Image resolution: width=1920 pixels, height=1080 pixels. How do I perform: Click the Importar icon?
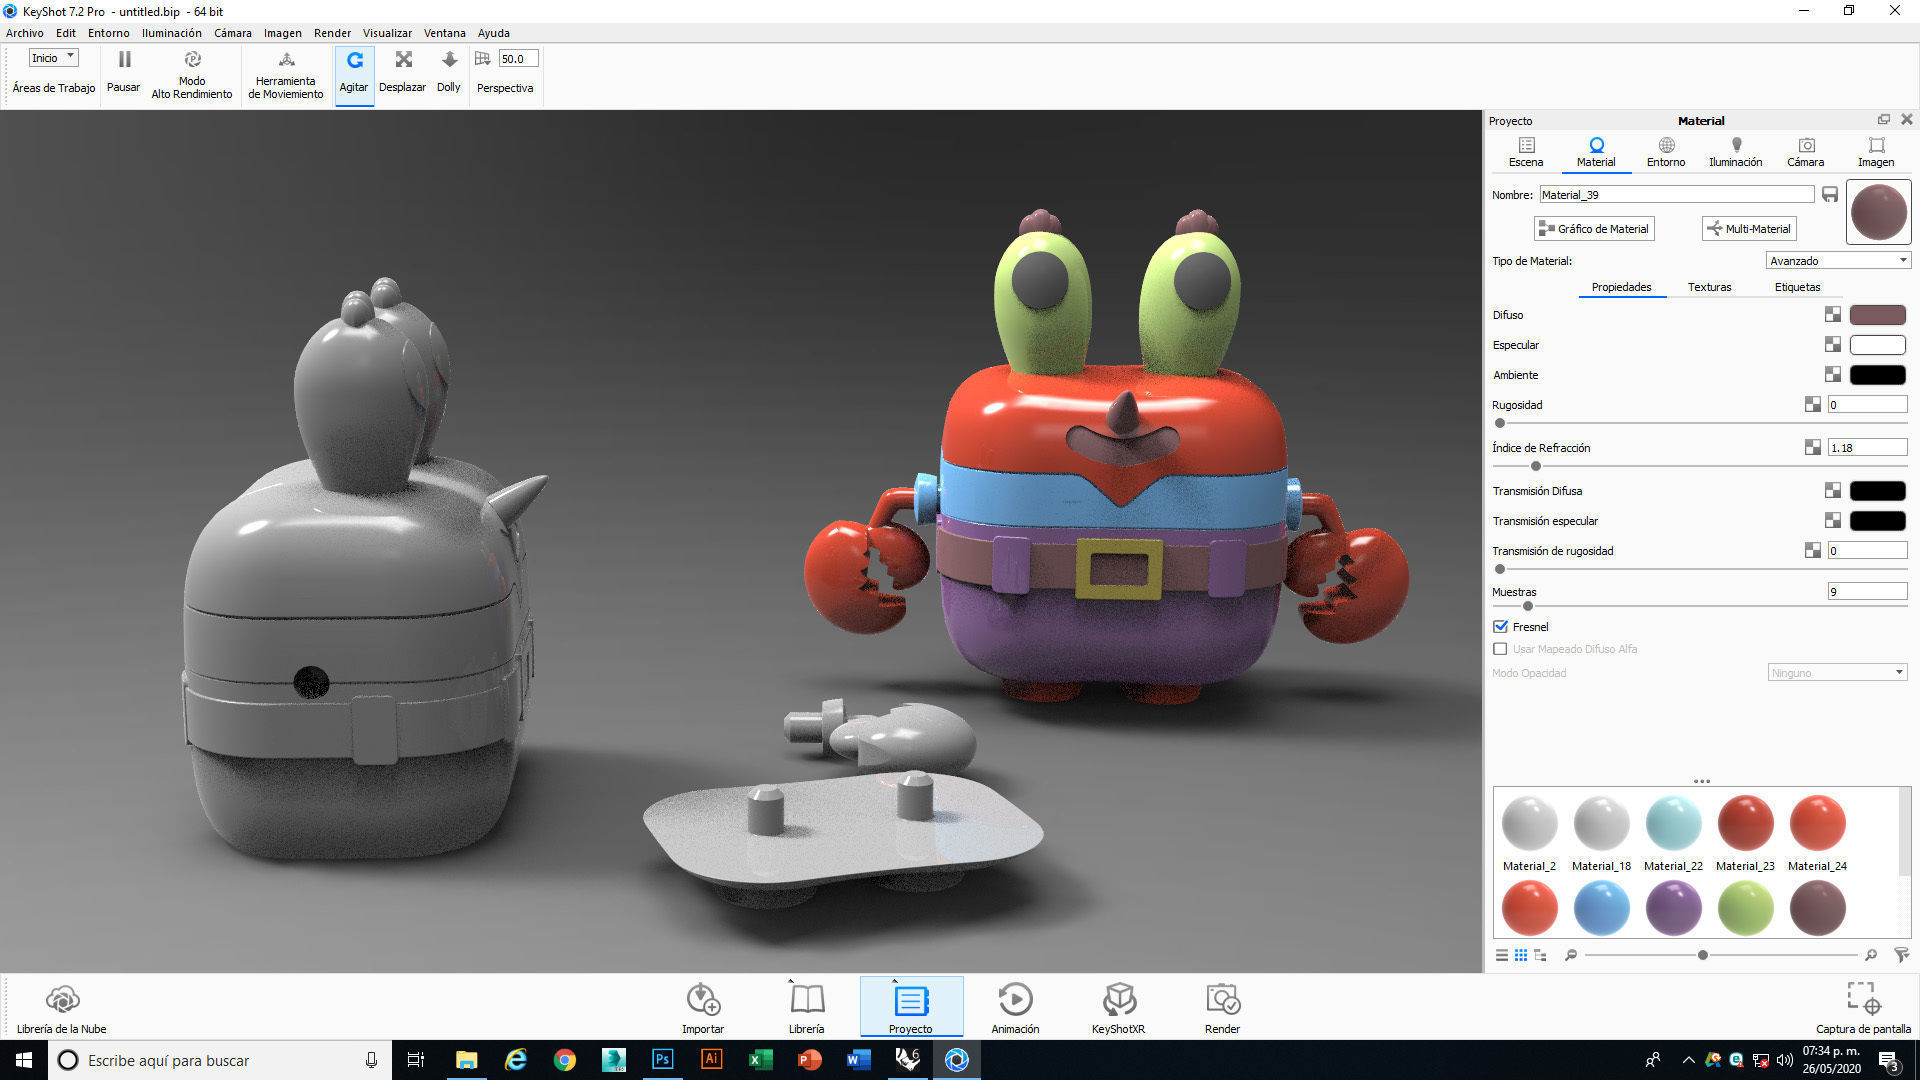pos(703,999)
